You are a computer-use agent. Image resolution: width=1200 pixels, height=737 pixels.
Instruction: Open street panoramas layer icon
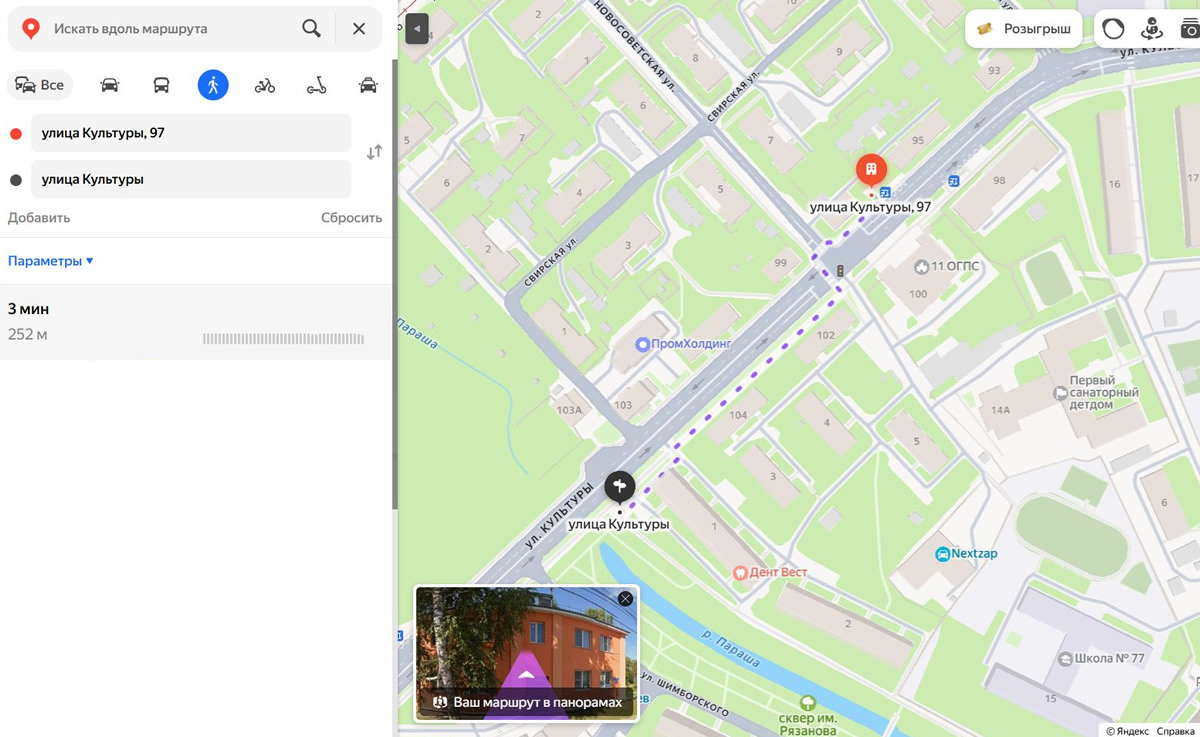tap(1152, 29)
